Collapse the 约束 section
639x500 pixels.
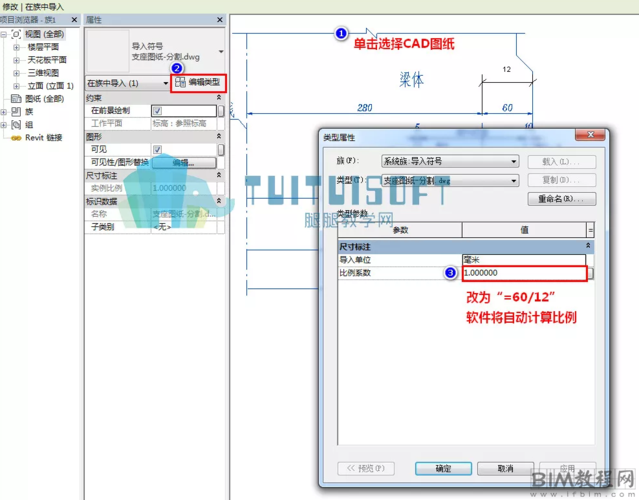pos(219,97)
